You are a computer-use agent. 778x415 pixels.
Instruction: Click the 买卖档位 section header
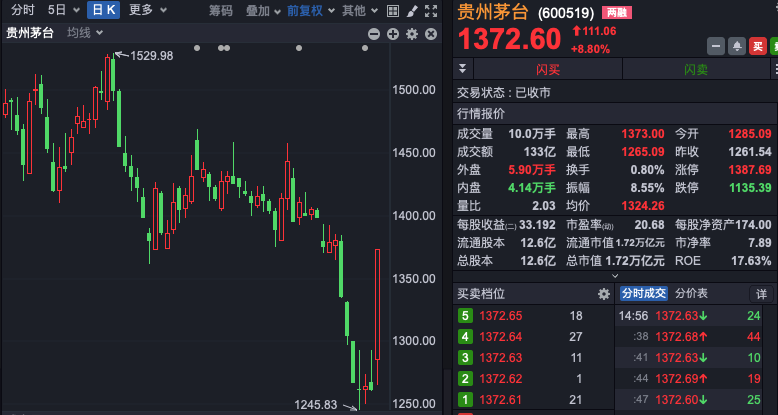[480, 294]
